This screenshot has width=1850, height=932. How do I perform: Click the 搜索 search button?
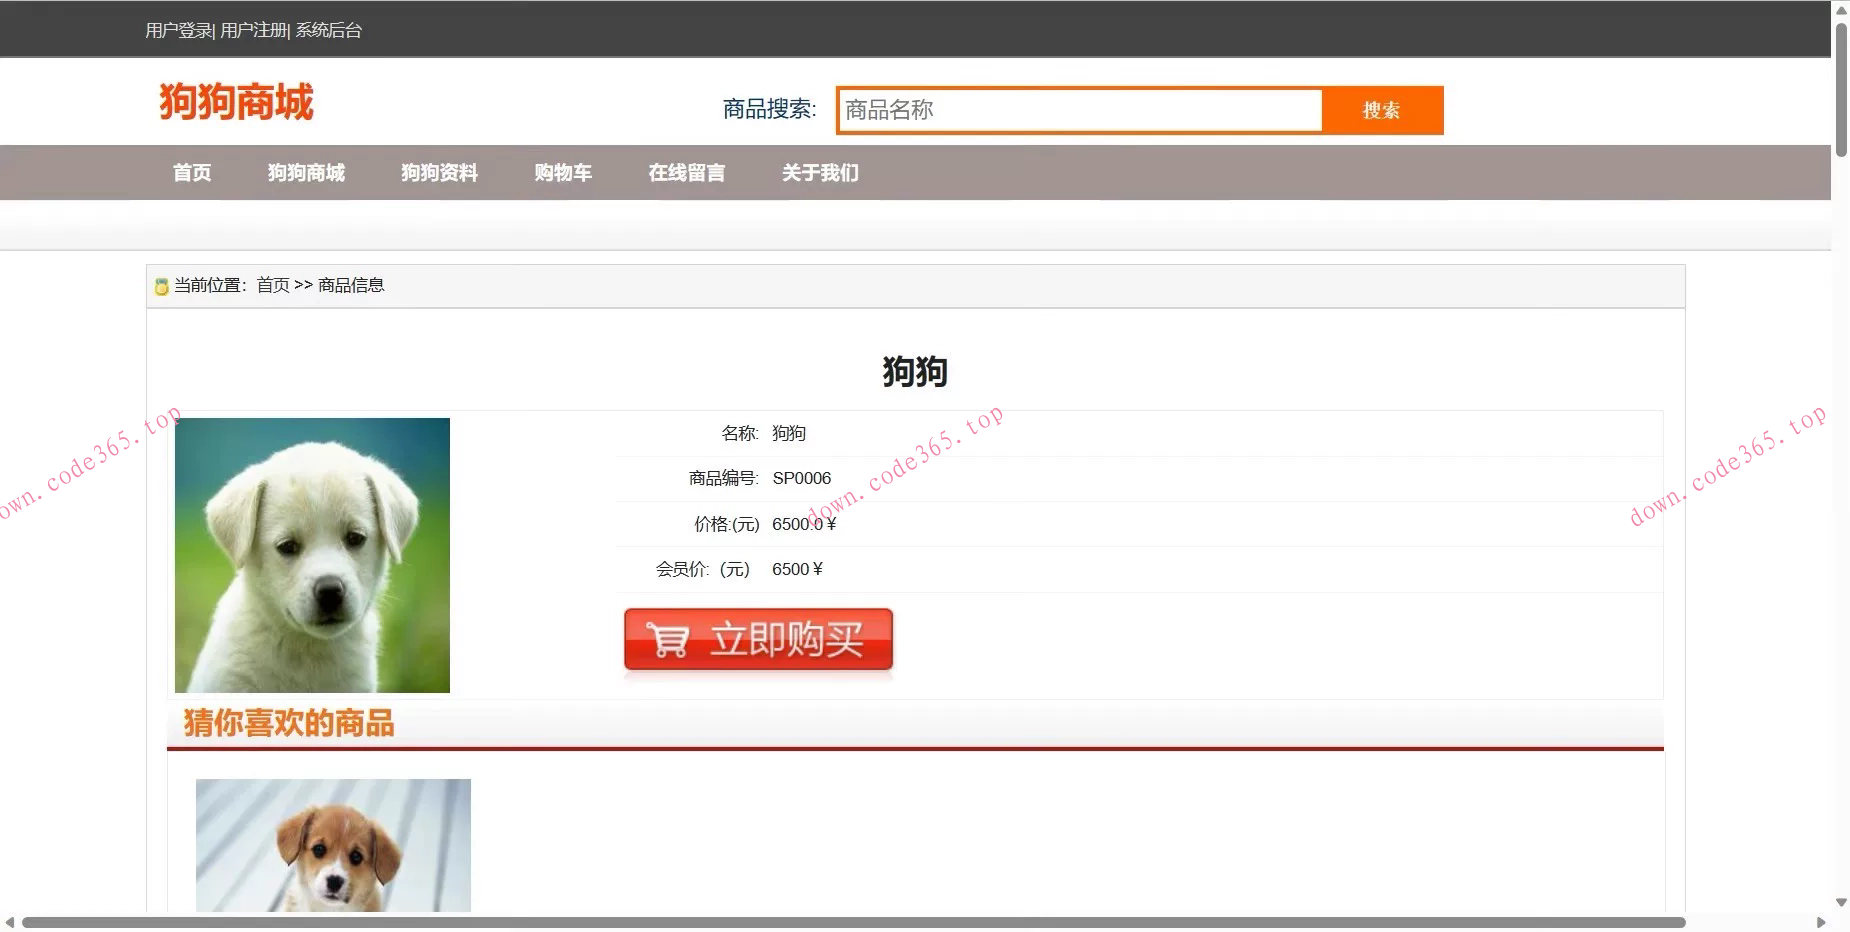(x=1383, y=110)
